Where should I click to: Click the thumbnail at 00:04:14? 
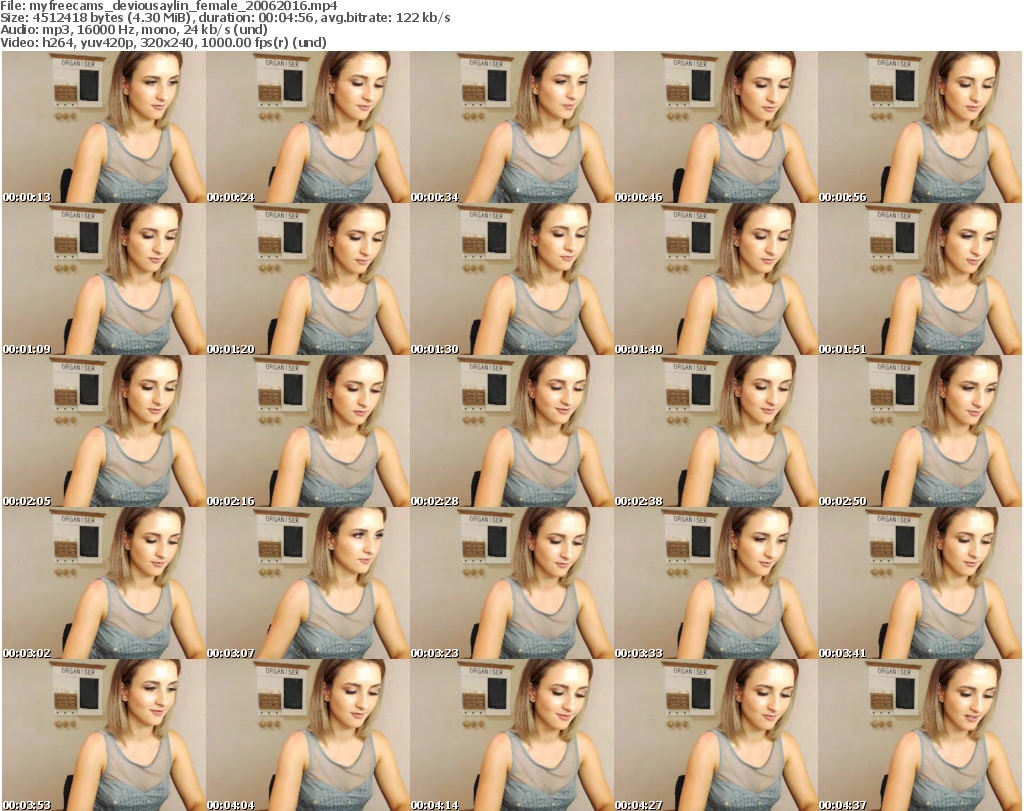pyautogui.click(x=511, y=735)
